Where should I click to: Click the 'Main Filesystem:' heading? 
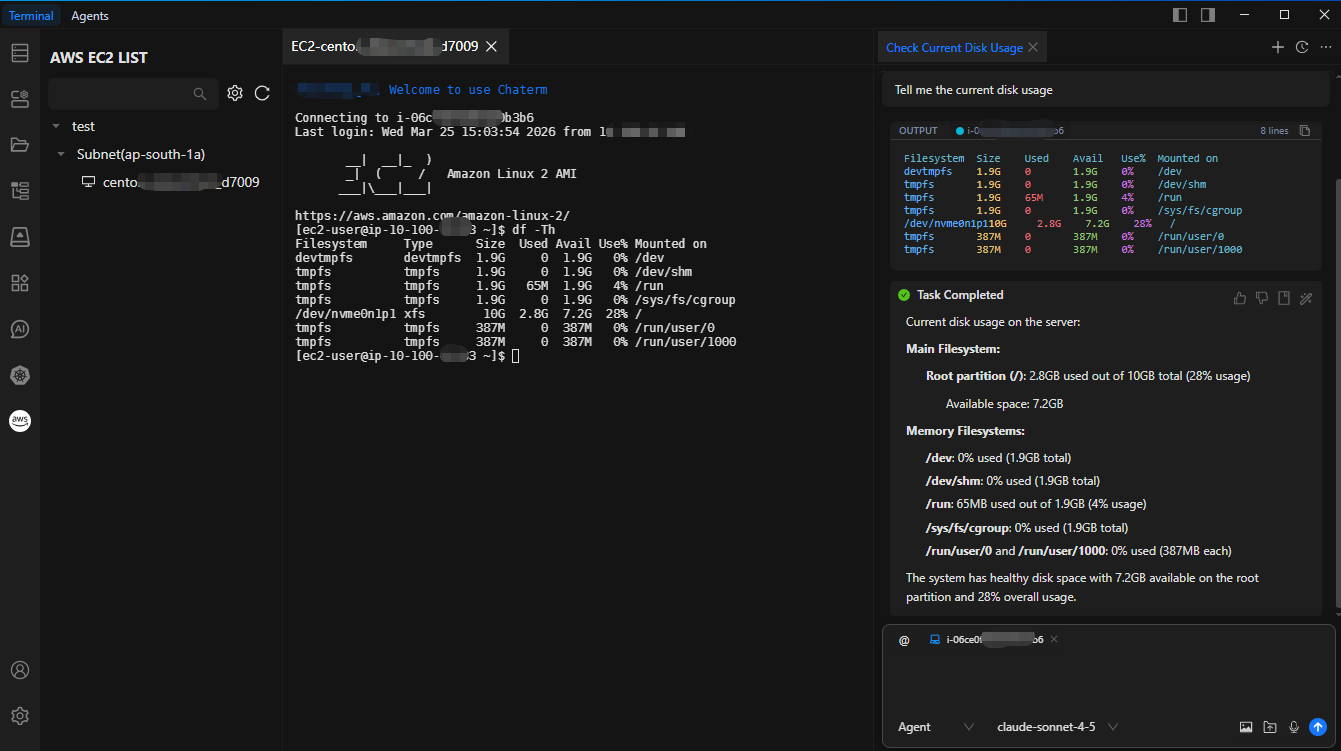(953, 349)
